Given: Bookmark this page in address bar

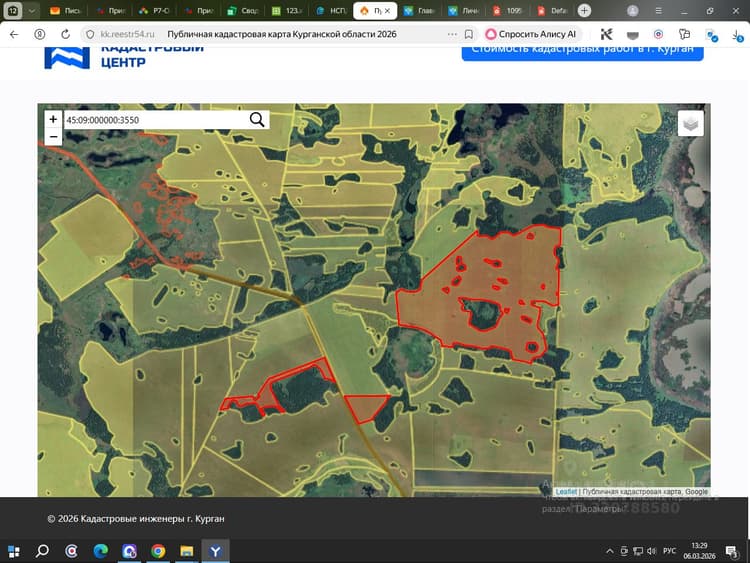Looking at the screenshot, I should (x=469, y=34).
